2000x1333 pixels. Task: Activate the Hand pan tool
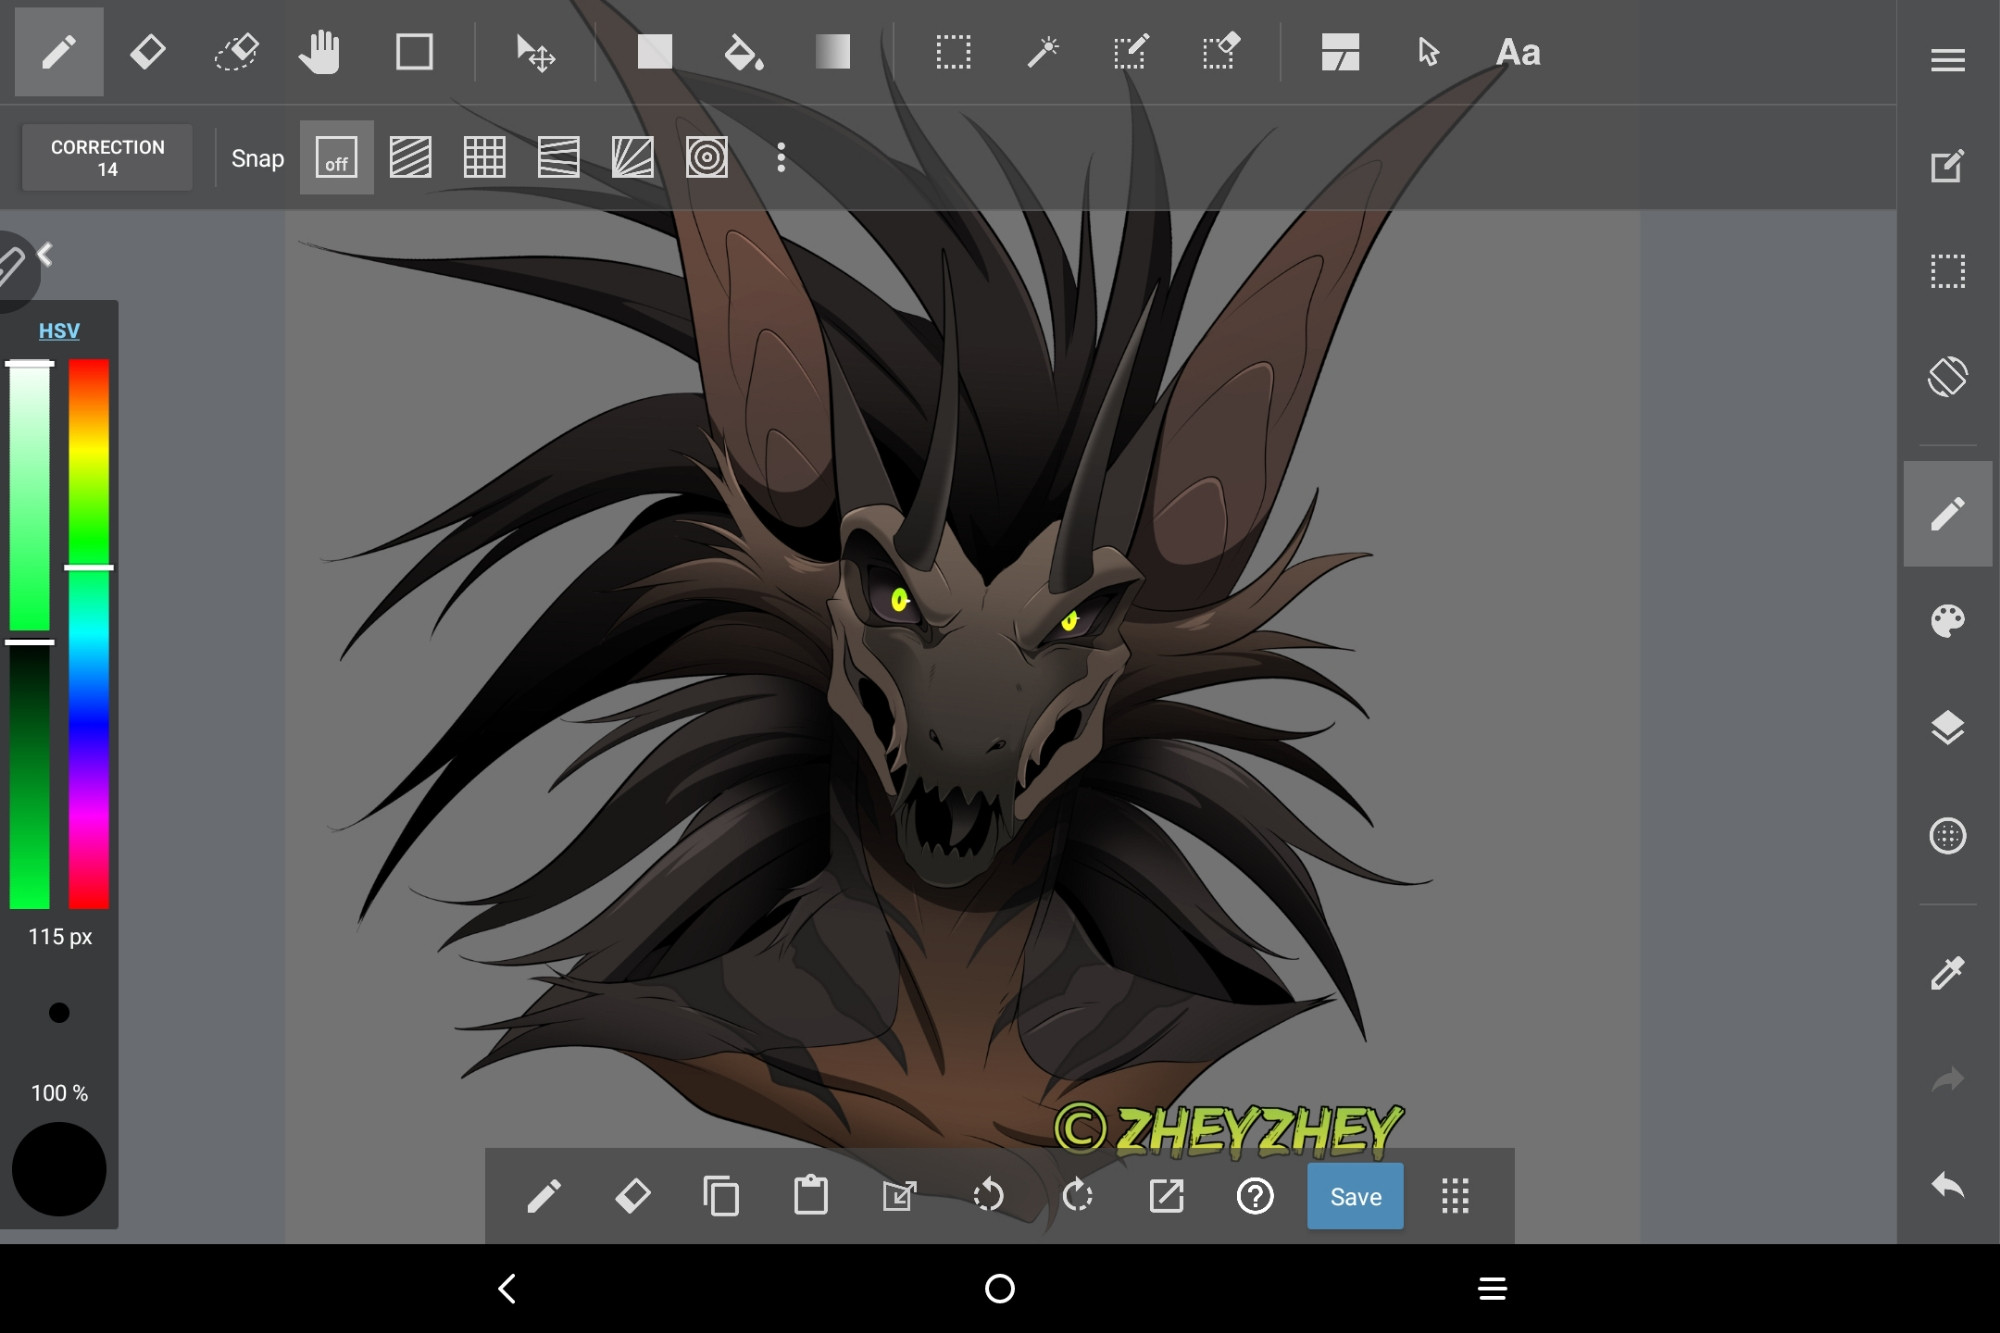coord(320,52)
